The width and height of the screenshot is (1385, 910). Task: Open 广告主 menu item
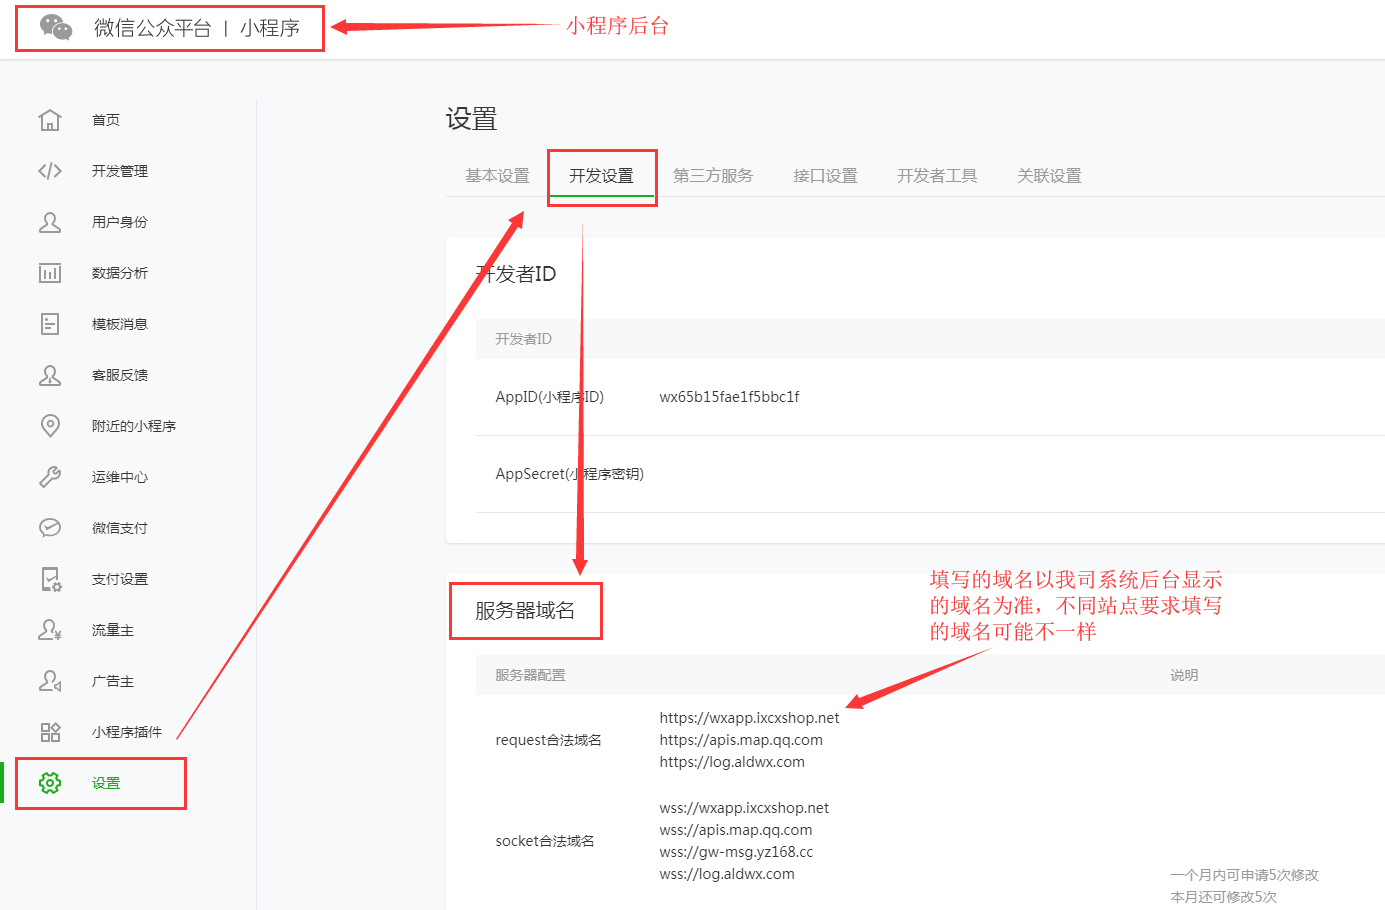(113, 681)
